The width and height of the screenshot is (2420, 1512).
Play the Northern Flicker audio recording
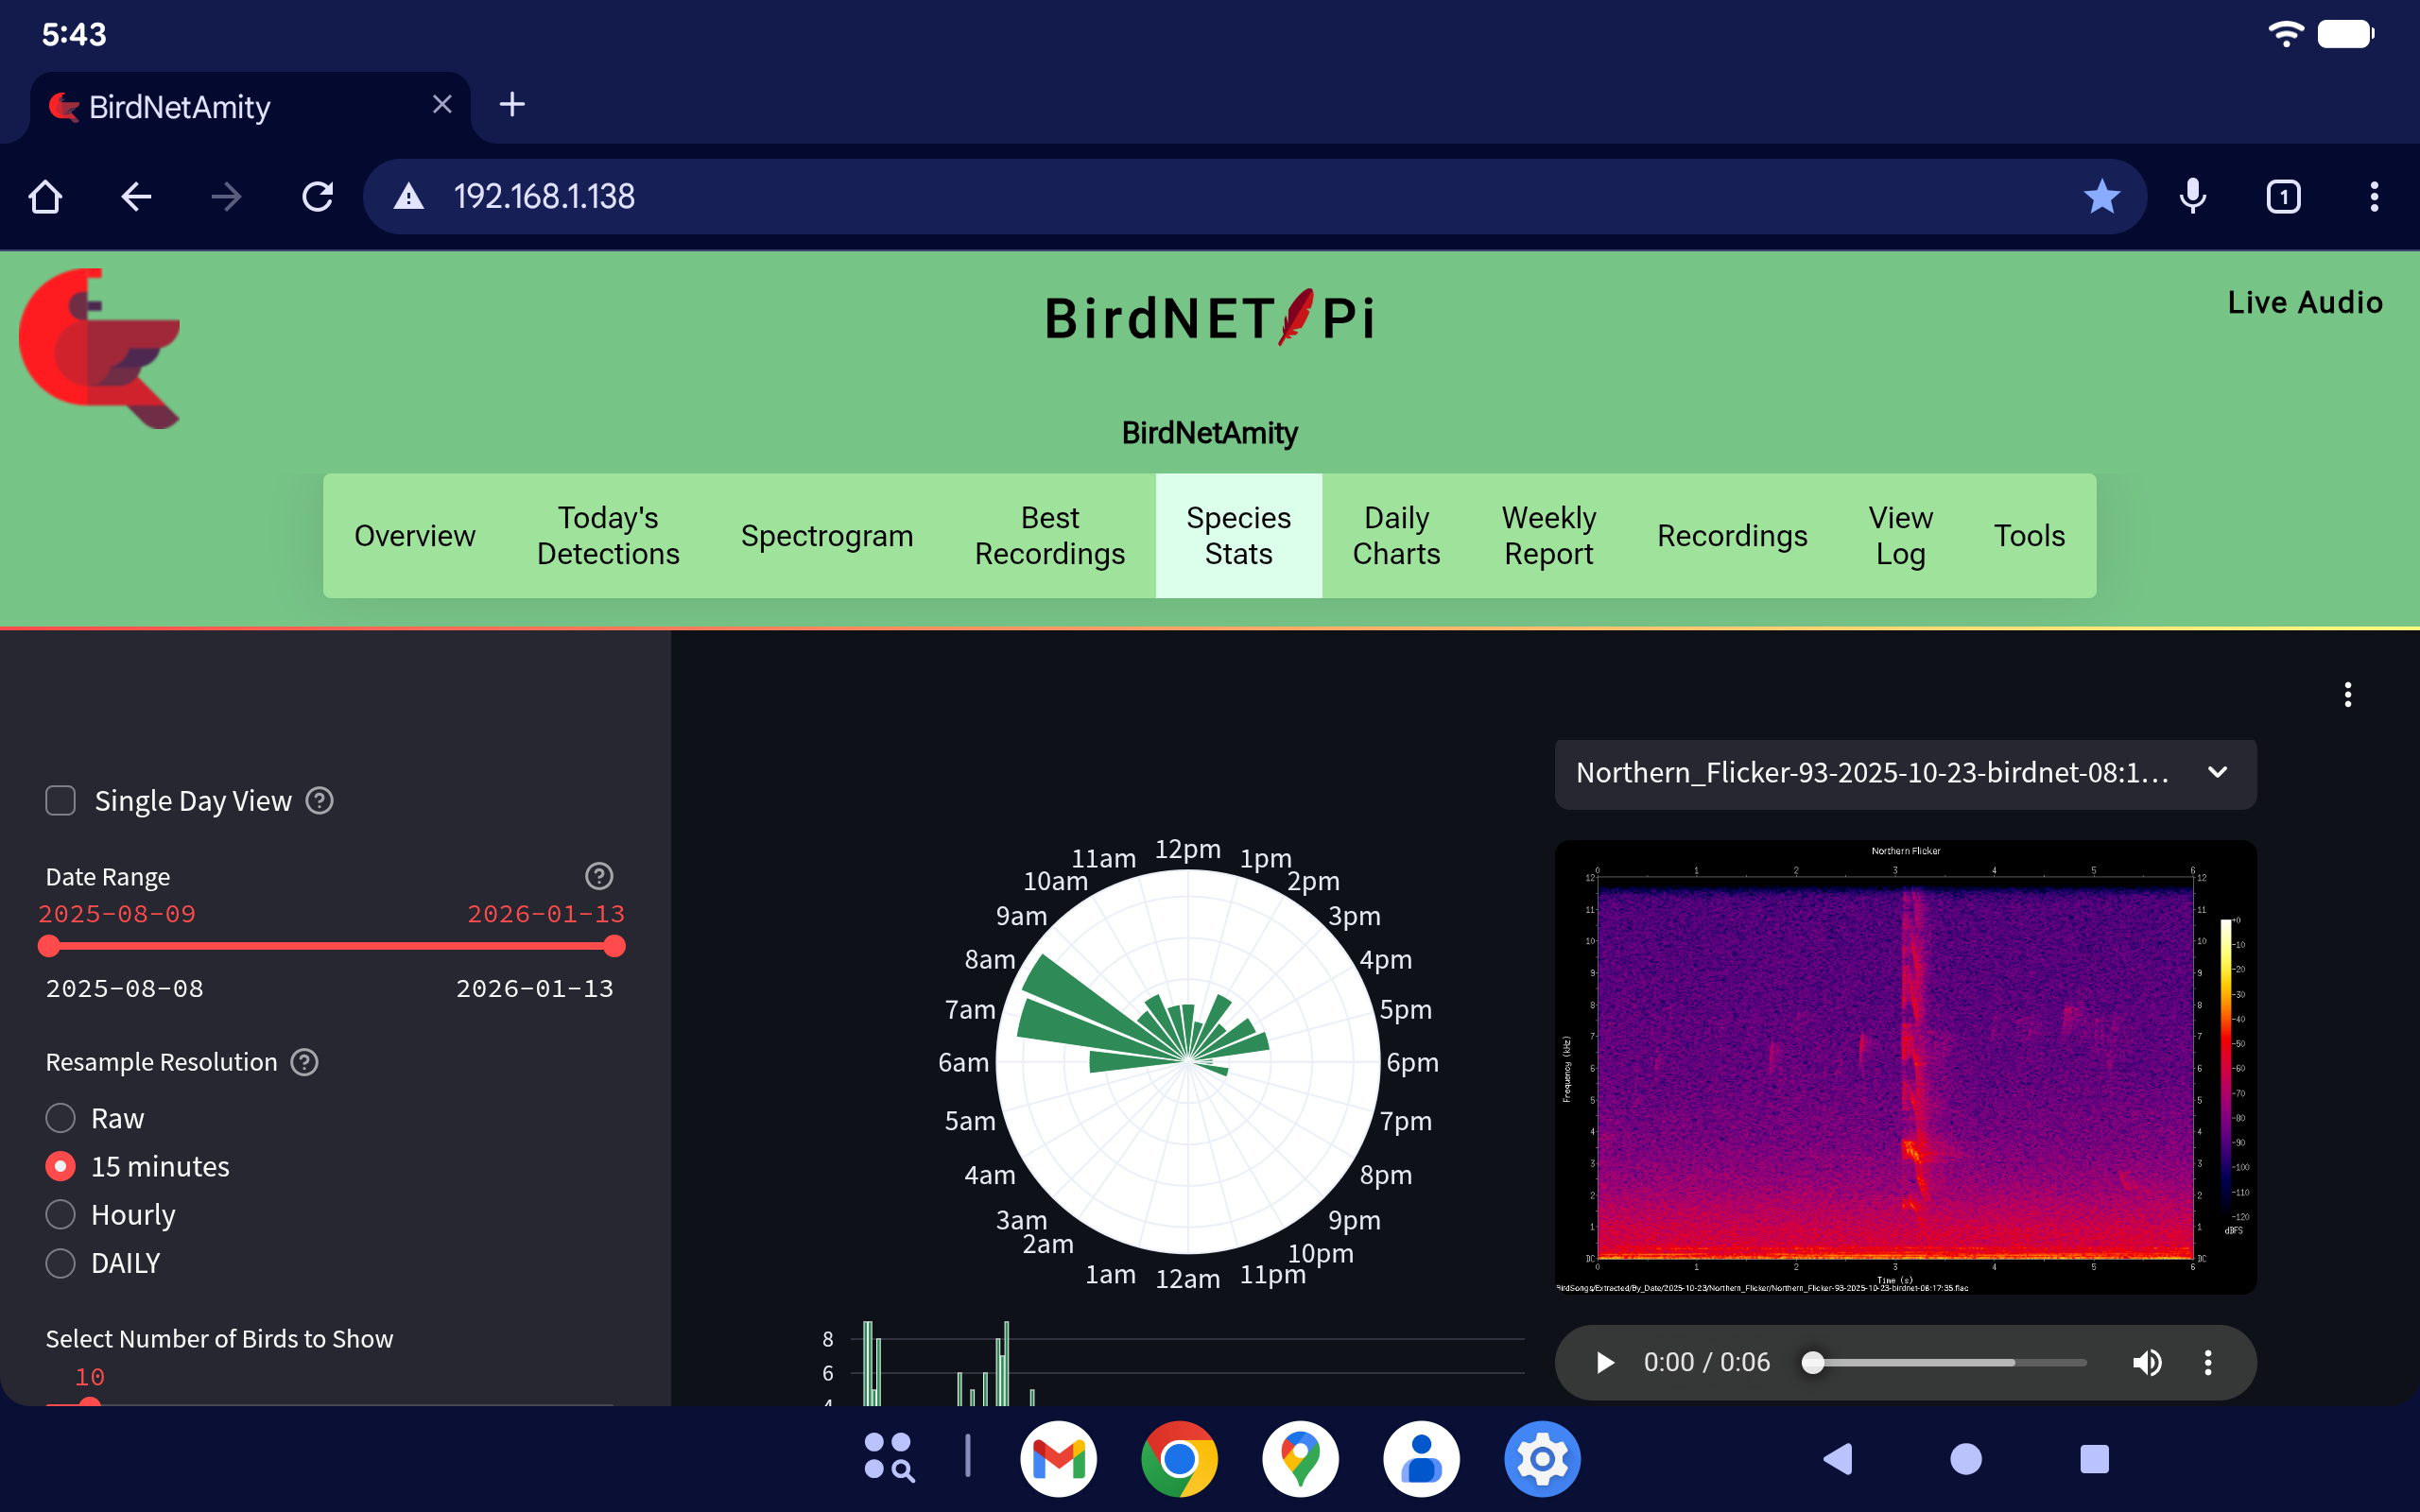pyautogui.click(x=1605, y=1362)
